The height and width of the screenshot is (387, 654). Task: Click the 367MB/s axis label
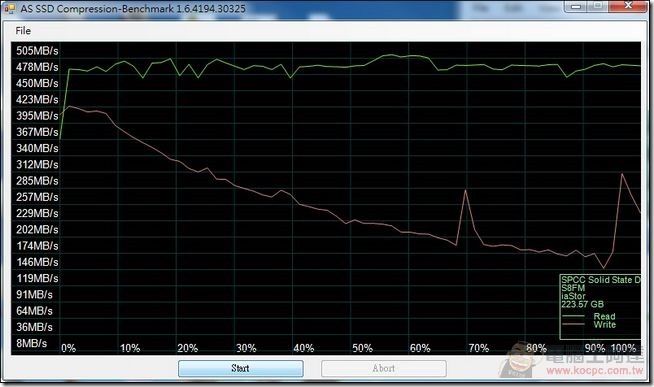tap(37, 132)
